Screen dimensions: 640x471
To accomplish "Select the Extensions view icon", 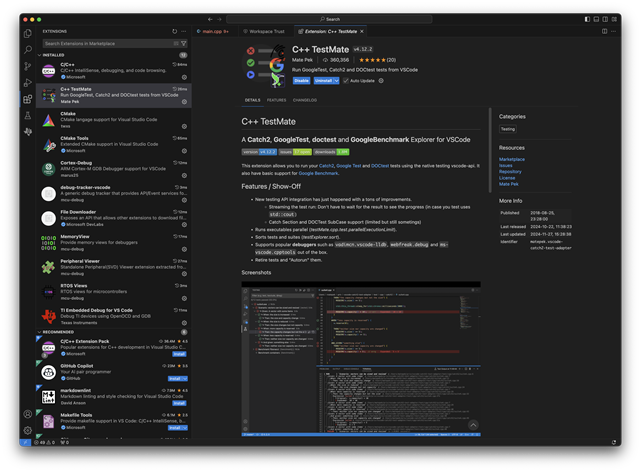I will pyautogui.click(x=28, y=99).
